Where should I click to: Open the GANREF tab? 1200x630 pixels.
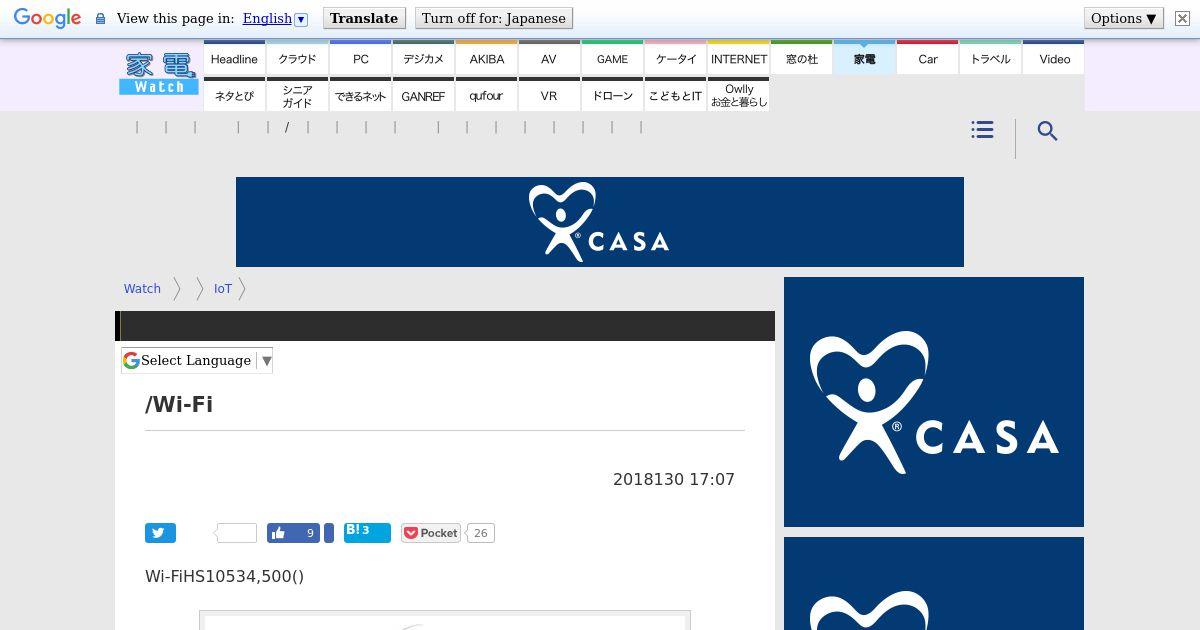(x=423, y=95)
